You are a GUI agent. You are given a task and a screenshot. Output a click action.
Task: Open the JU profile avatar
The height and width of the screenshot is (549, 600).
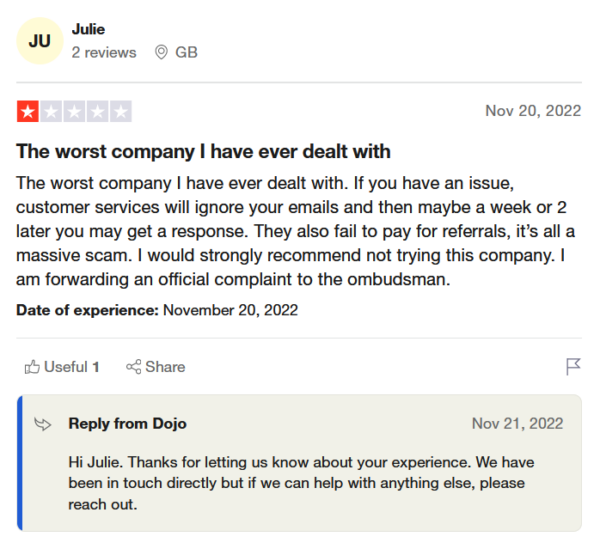point(40,42)
